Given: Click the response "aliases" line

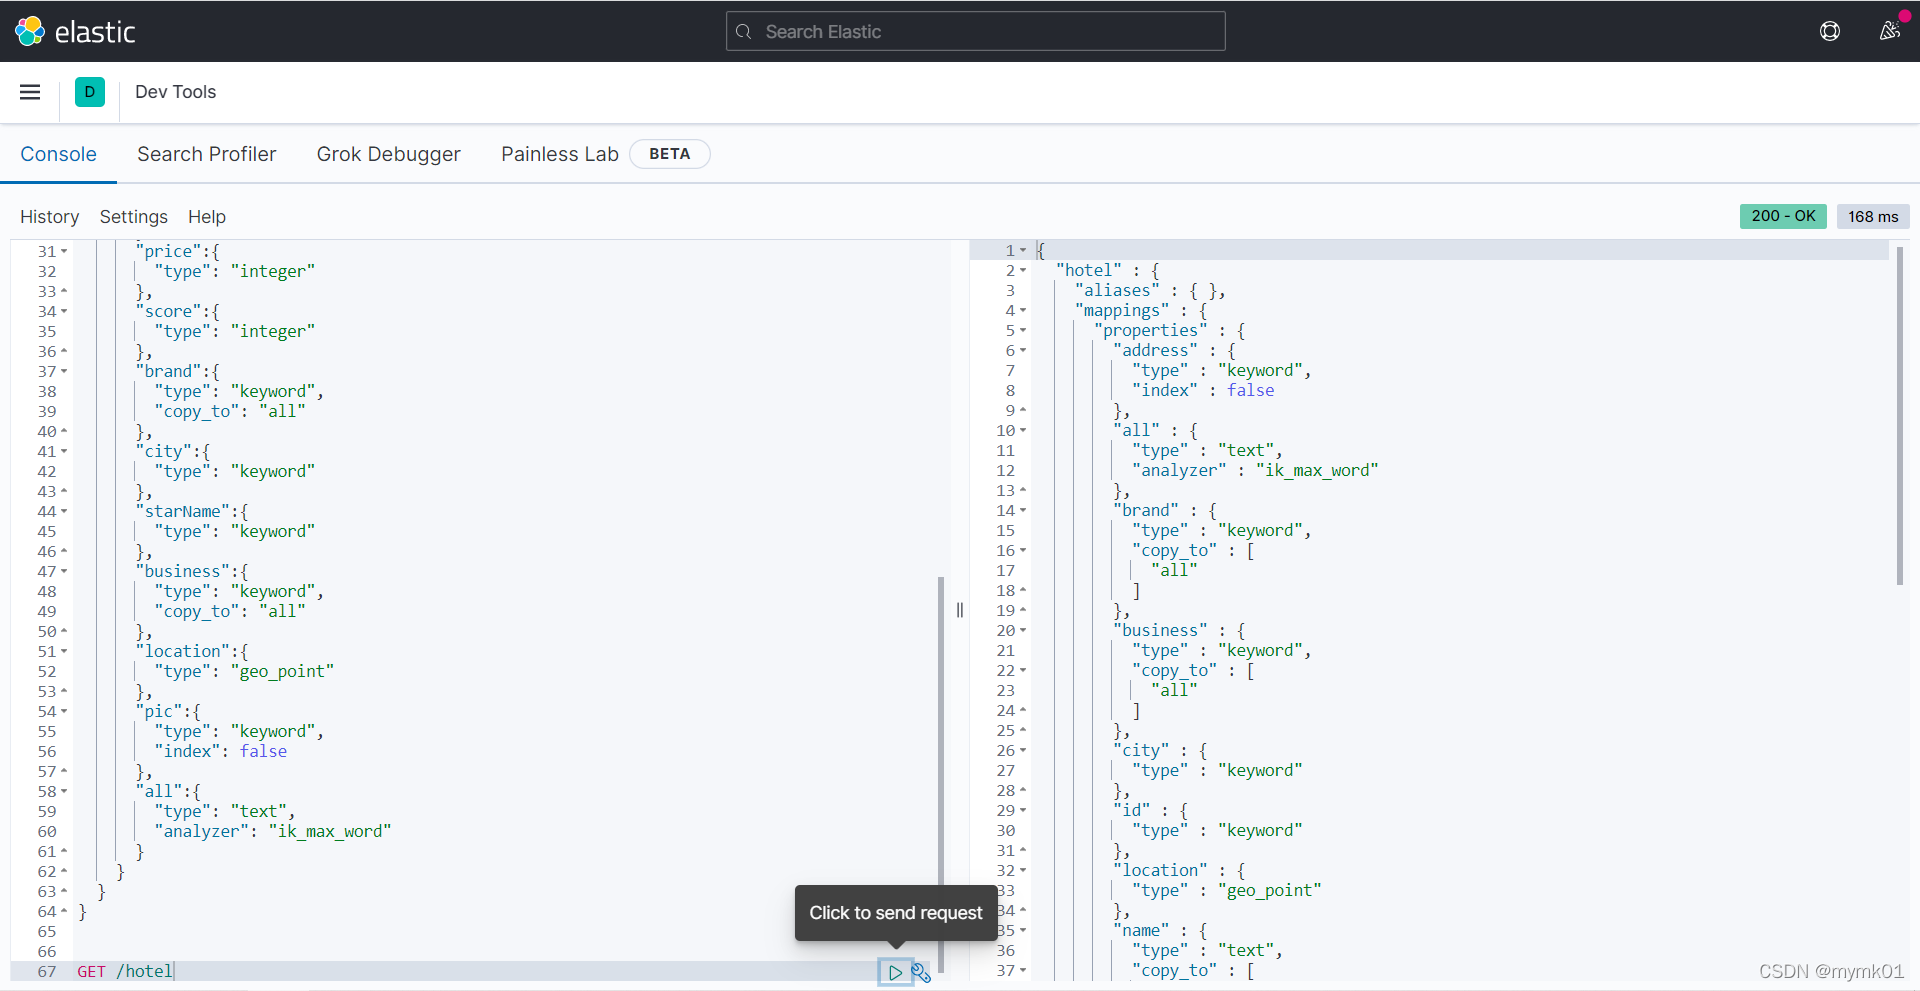Looking at the screenshot, I should tap(1150, 291).
